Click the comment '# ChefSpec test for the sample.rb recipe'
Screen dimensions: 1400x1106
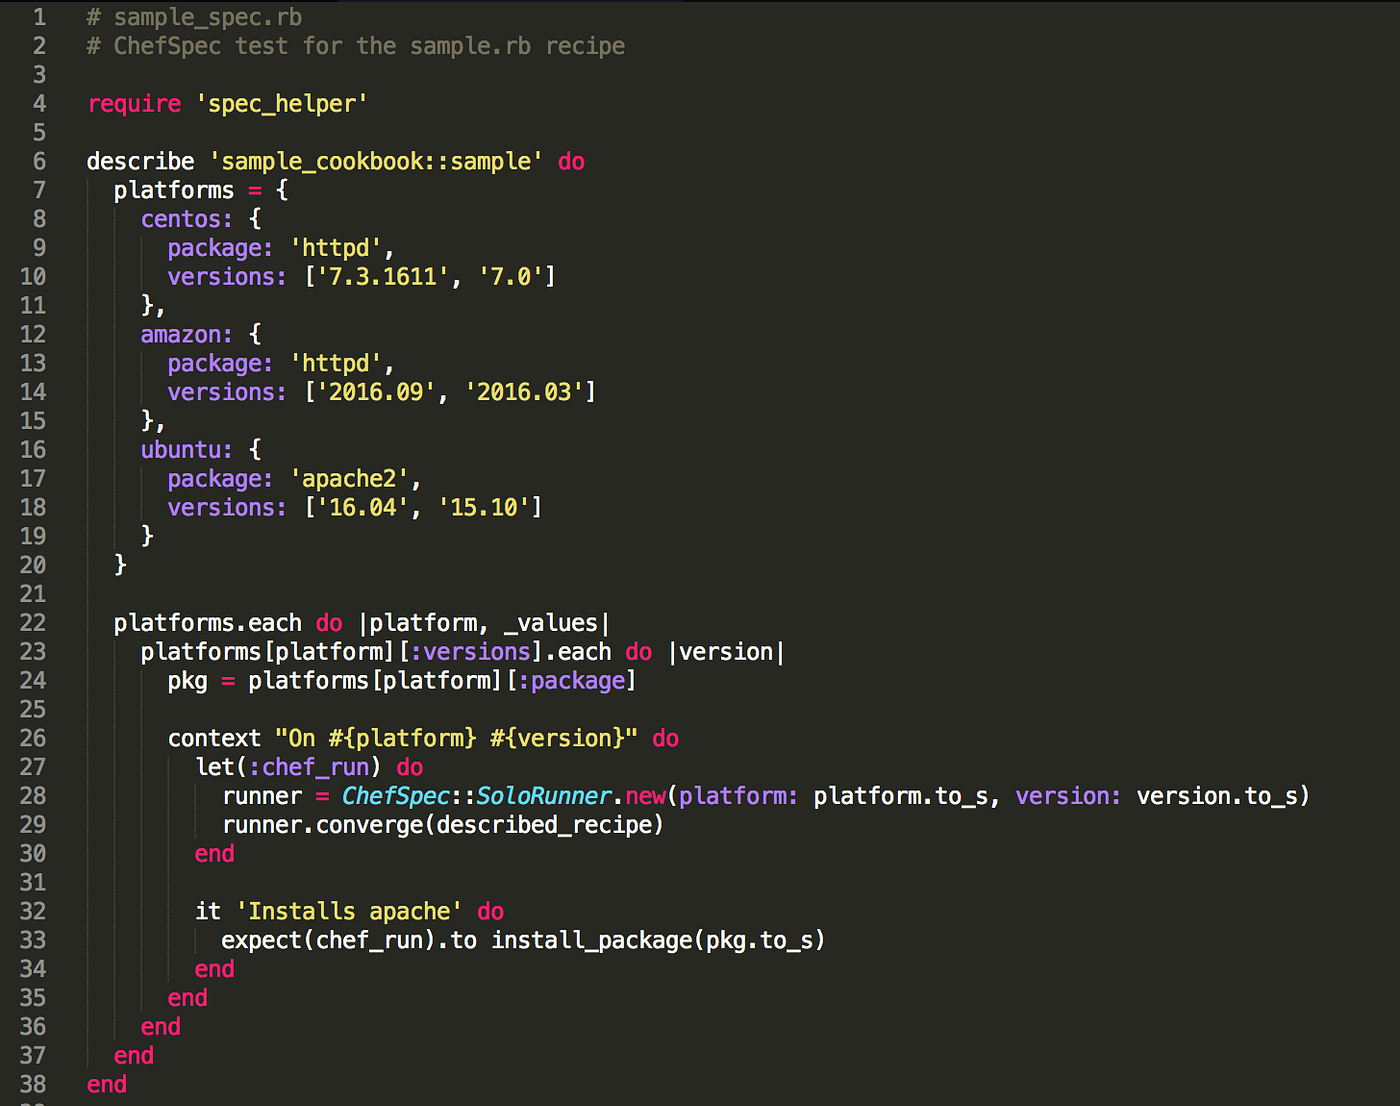pyautogui.click(x=356, y=46)
